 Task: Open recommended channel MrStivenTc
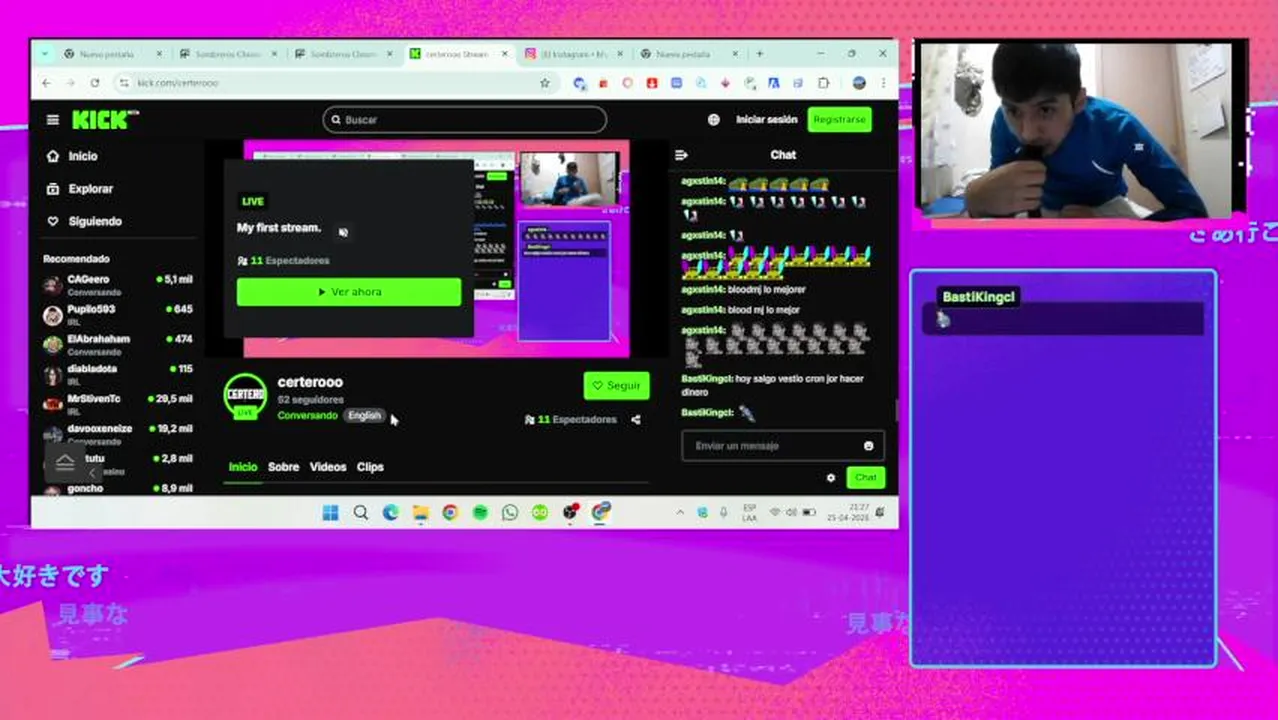(118, 405)
